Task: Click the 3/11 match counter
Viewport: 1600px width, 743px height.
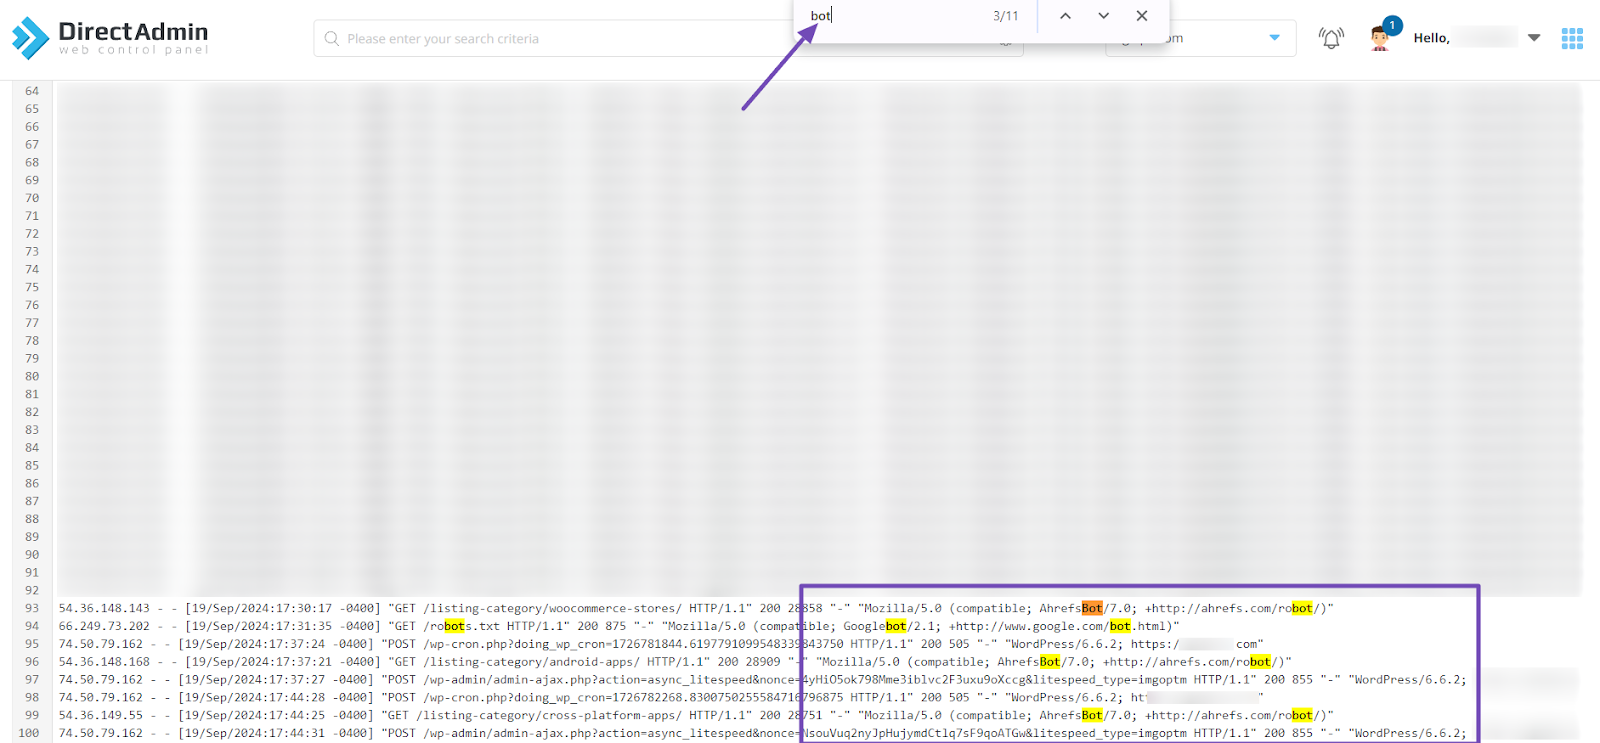Action: 1005,16
